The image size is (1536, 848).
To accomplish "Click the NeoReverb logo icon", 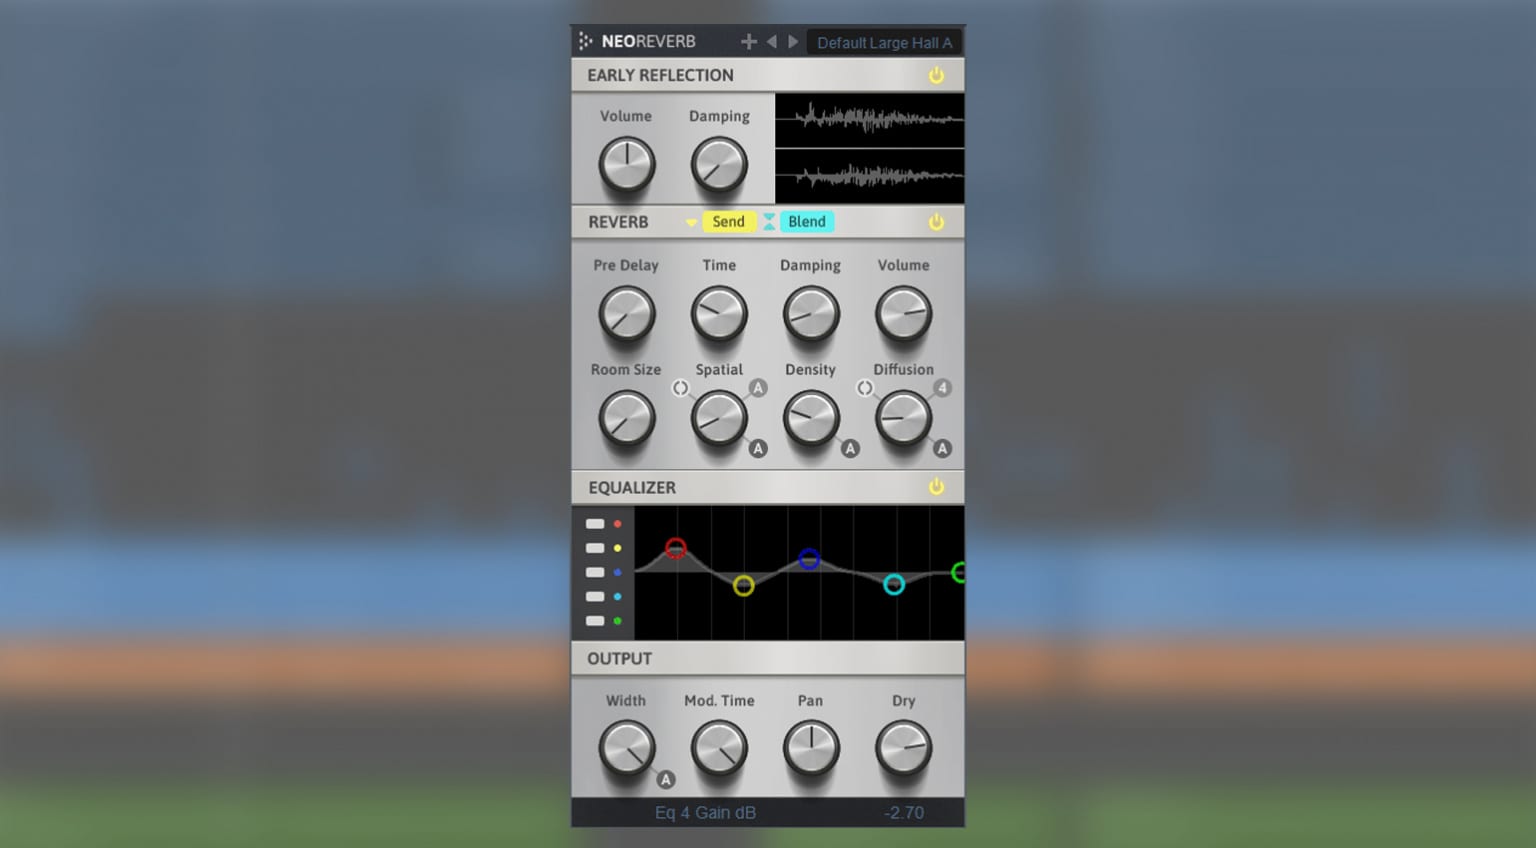I will tap(588, 41).
